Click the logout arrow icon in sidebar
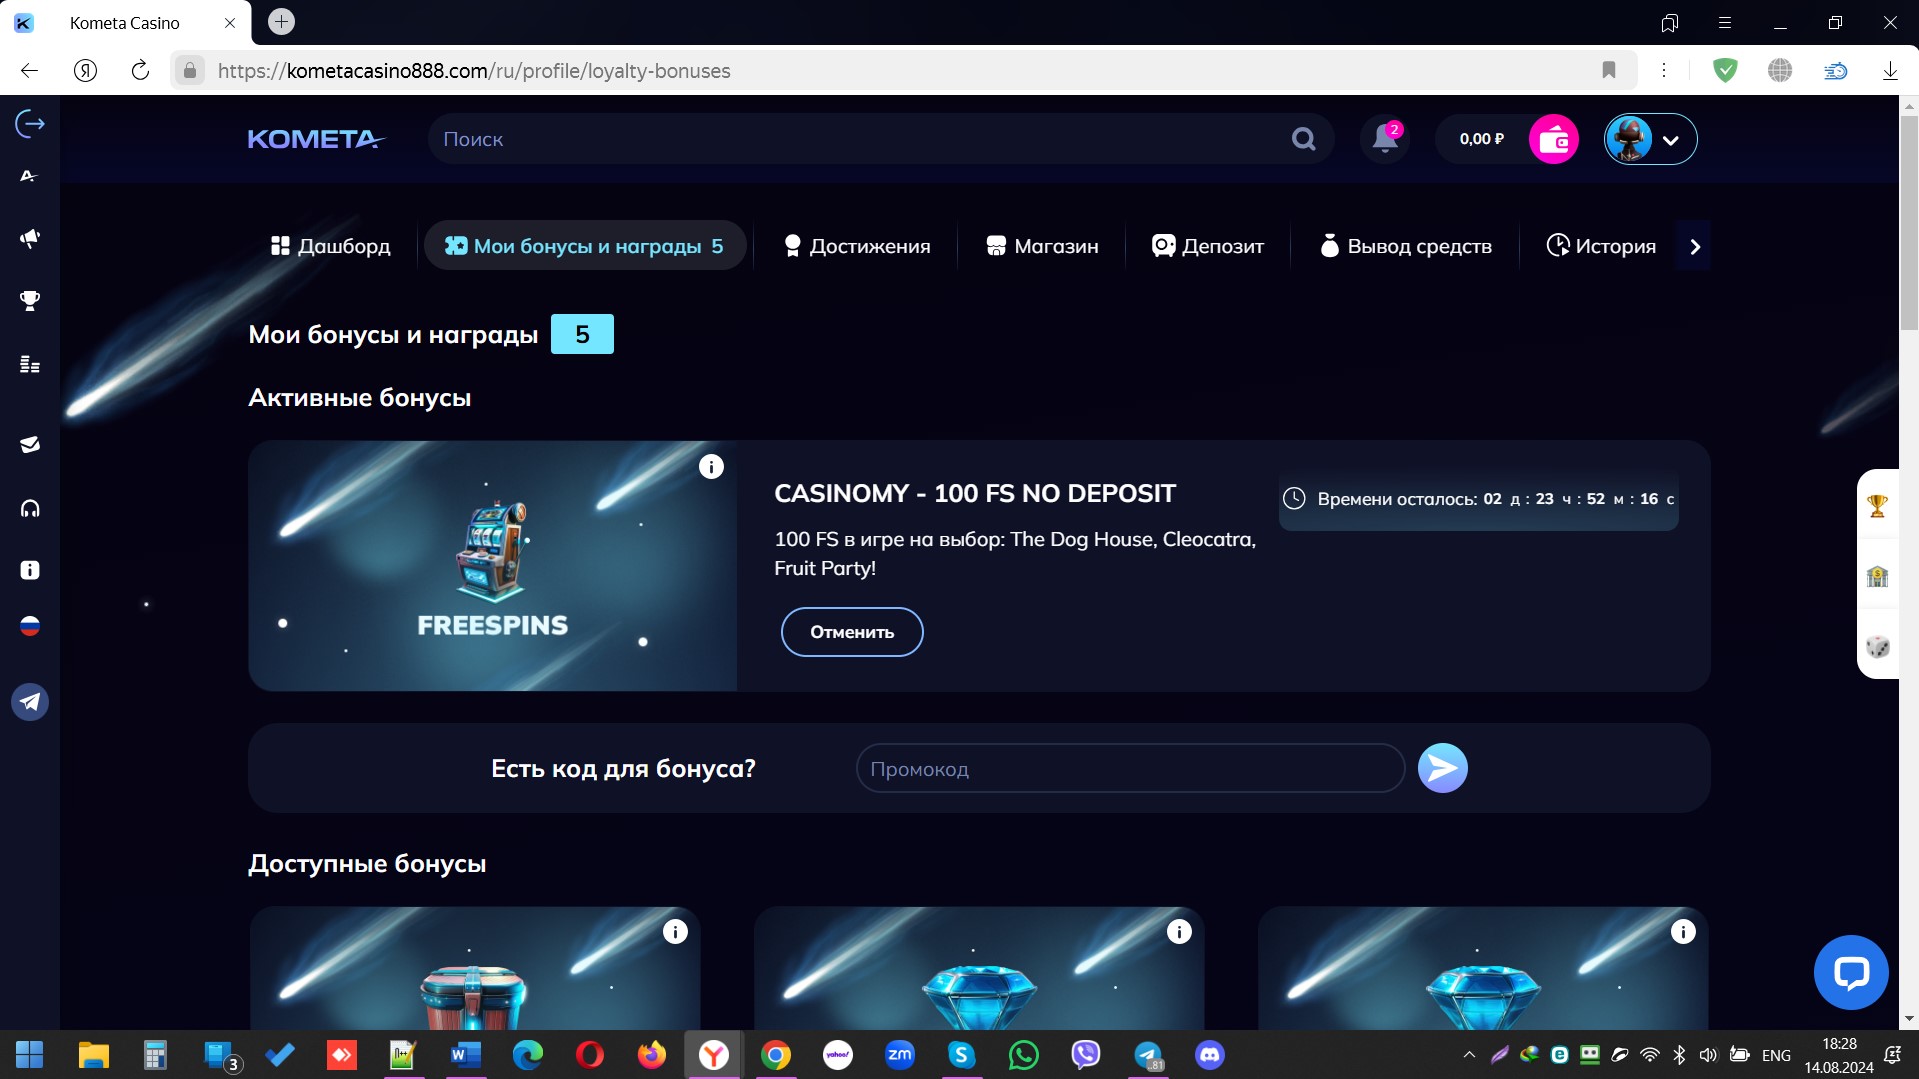The width and height of the screenshot is (1919, 1079). (x=30, y=123)
